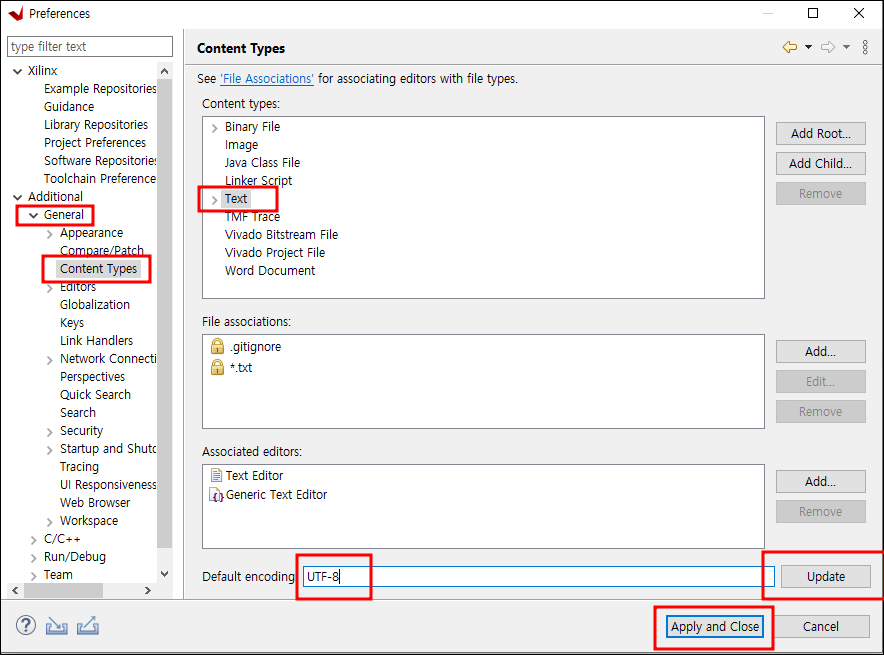Select the .gitignore lock icon entry
This screenshot has height=655, width=884.
(217, 346)
